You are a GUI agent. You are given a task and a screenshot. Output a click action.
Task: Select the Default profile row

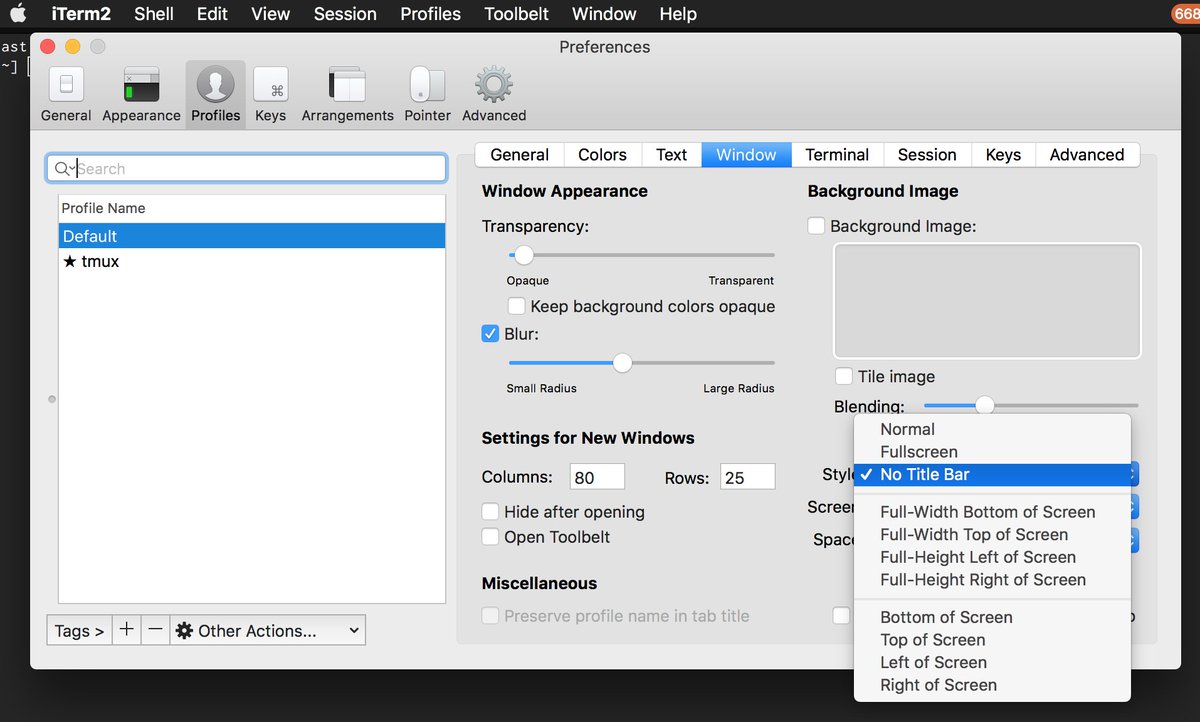(x=252, y=236)
